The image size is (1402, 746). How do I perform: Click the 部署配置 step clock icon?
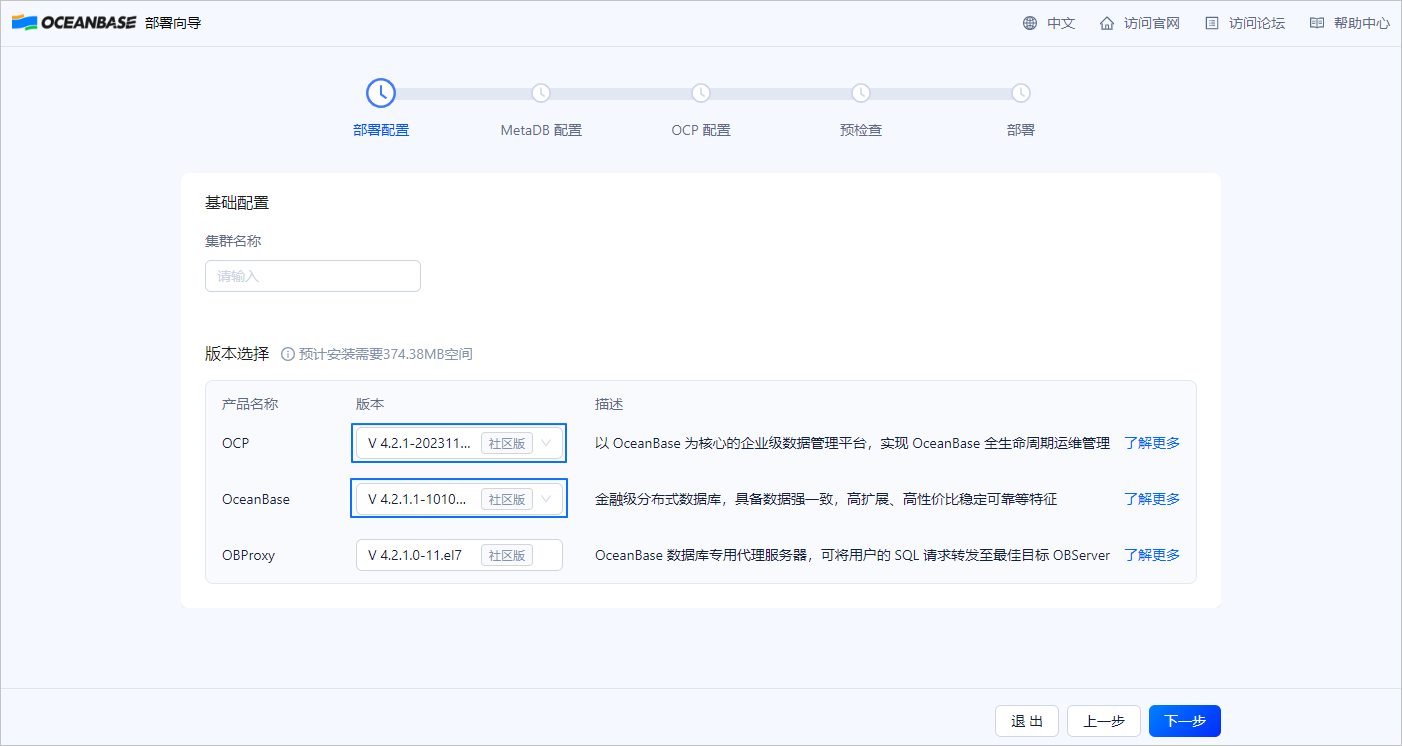(381, 93)
